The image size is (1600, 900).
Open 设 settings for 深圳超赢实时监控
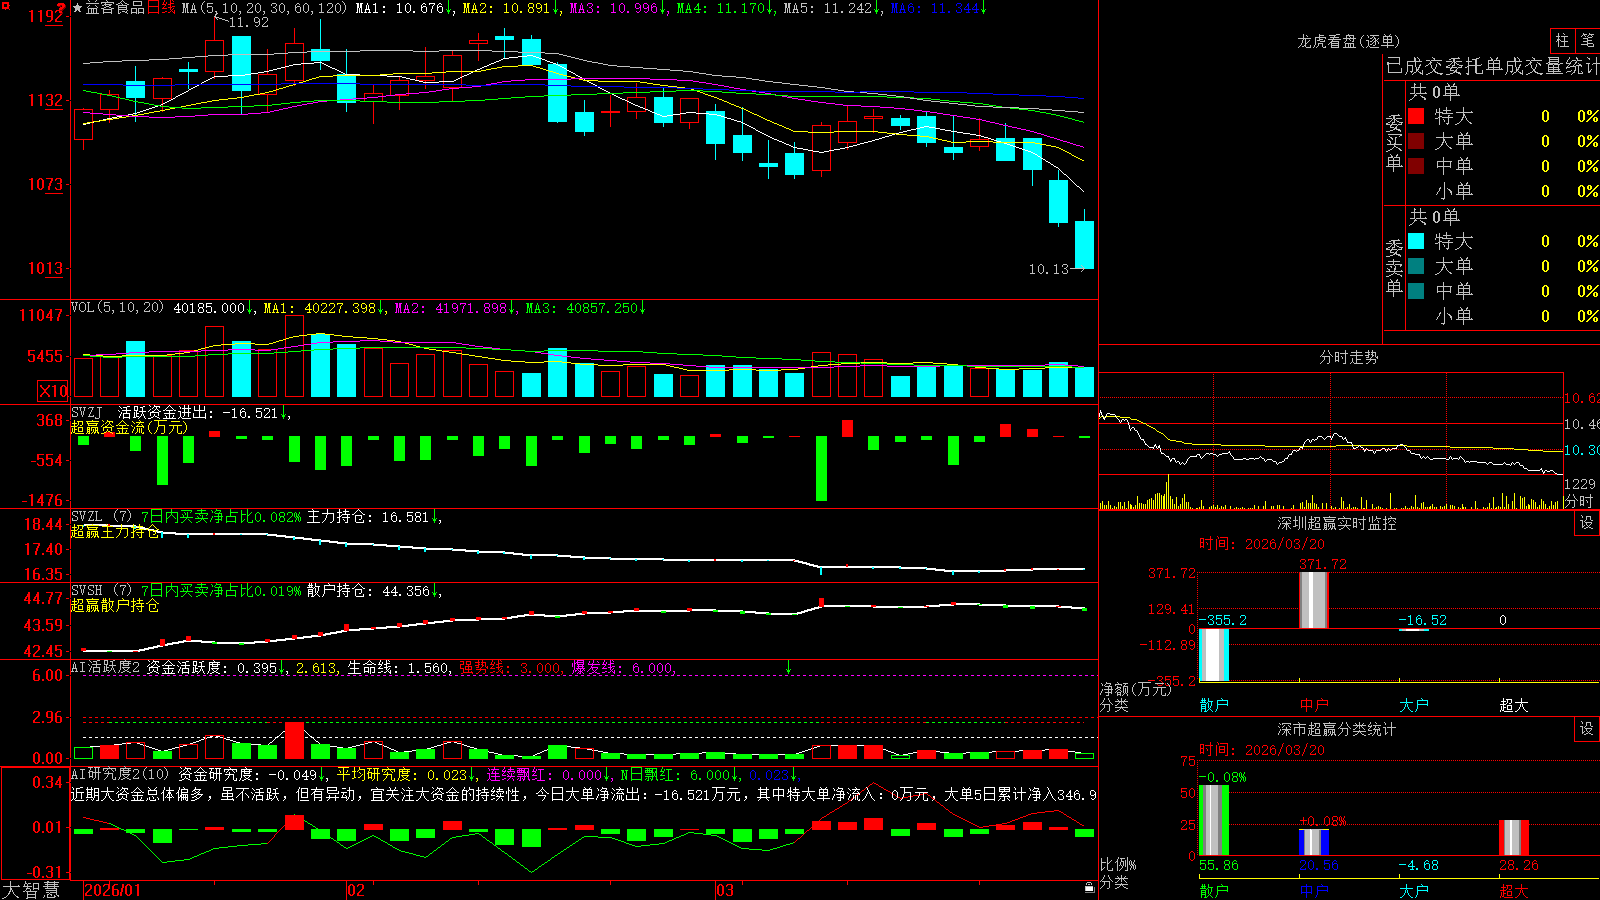pyautogui.click(x=1587, y=523)
